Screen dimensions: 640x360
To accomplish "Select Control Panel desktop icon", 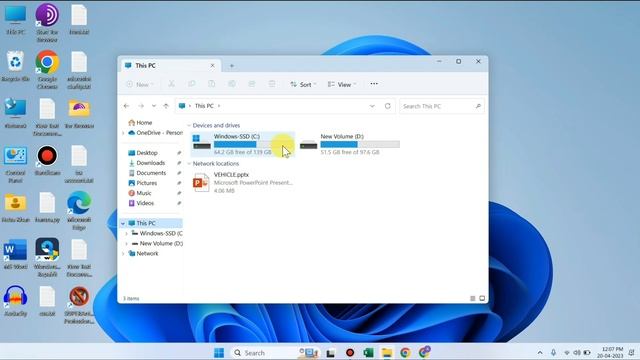I will 16,164.
